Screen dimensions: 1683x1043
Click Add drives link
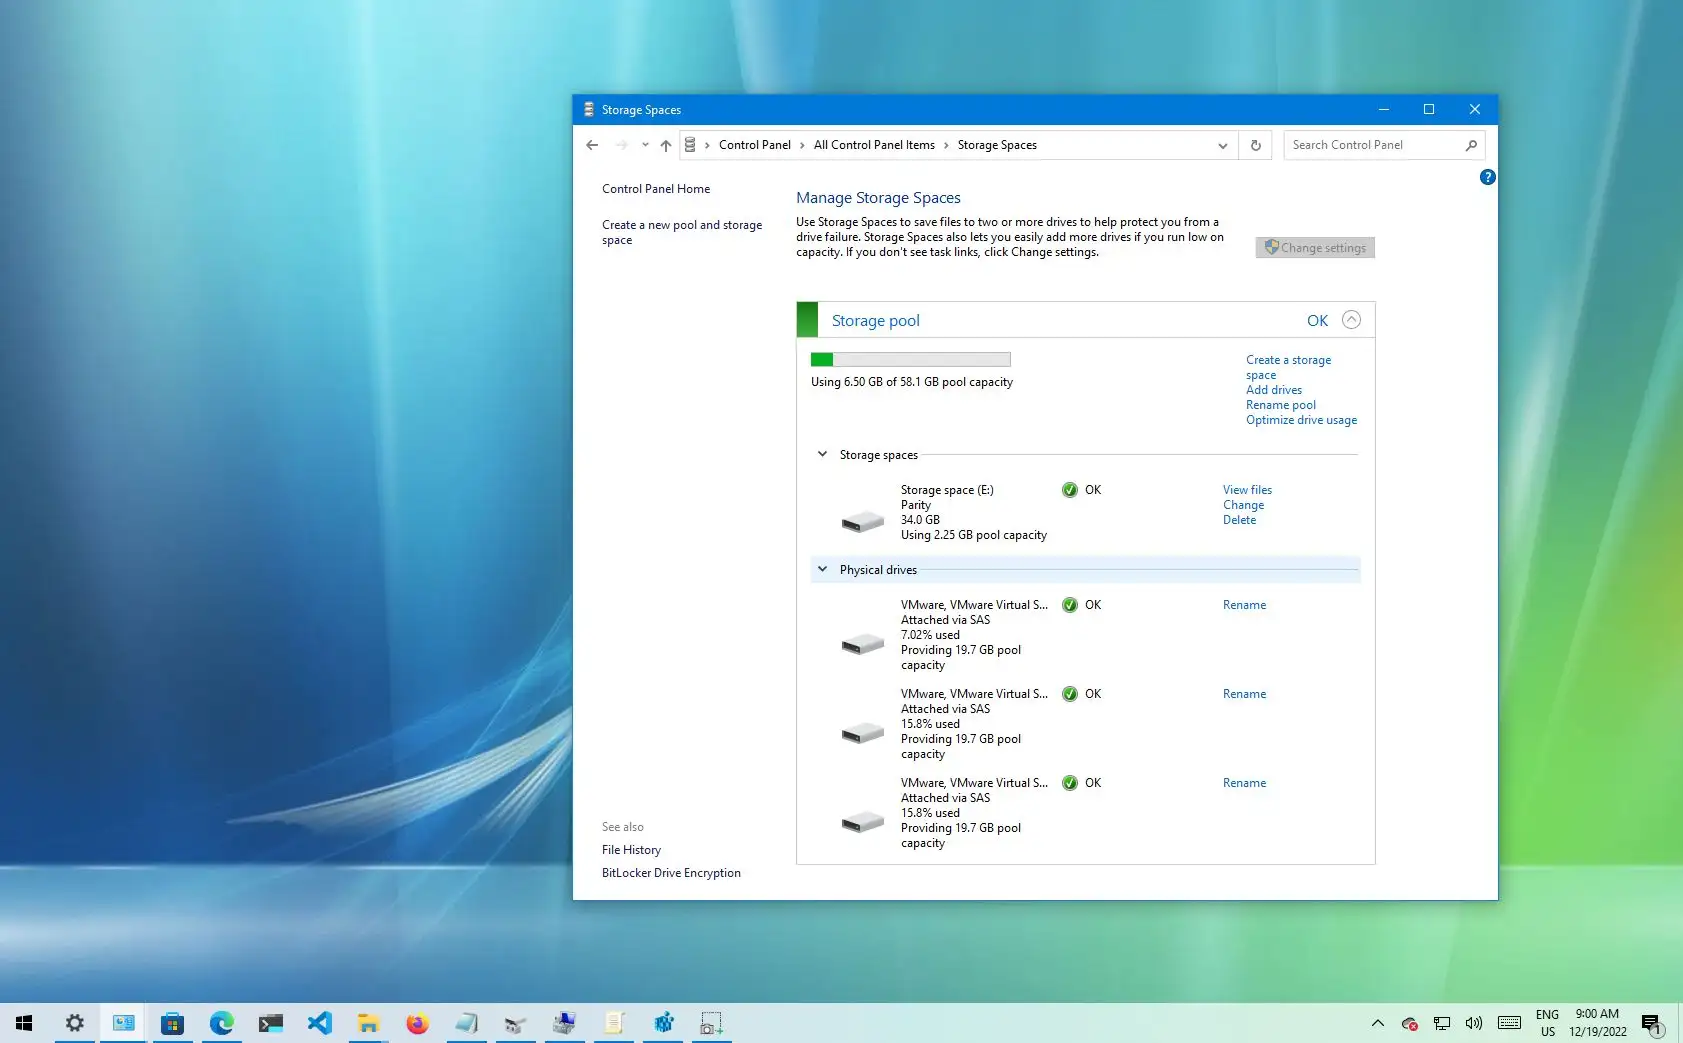[x=1274, y=390]
